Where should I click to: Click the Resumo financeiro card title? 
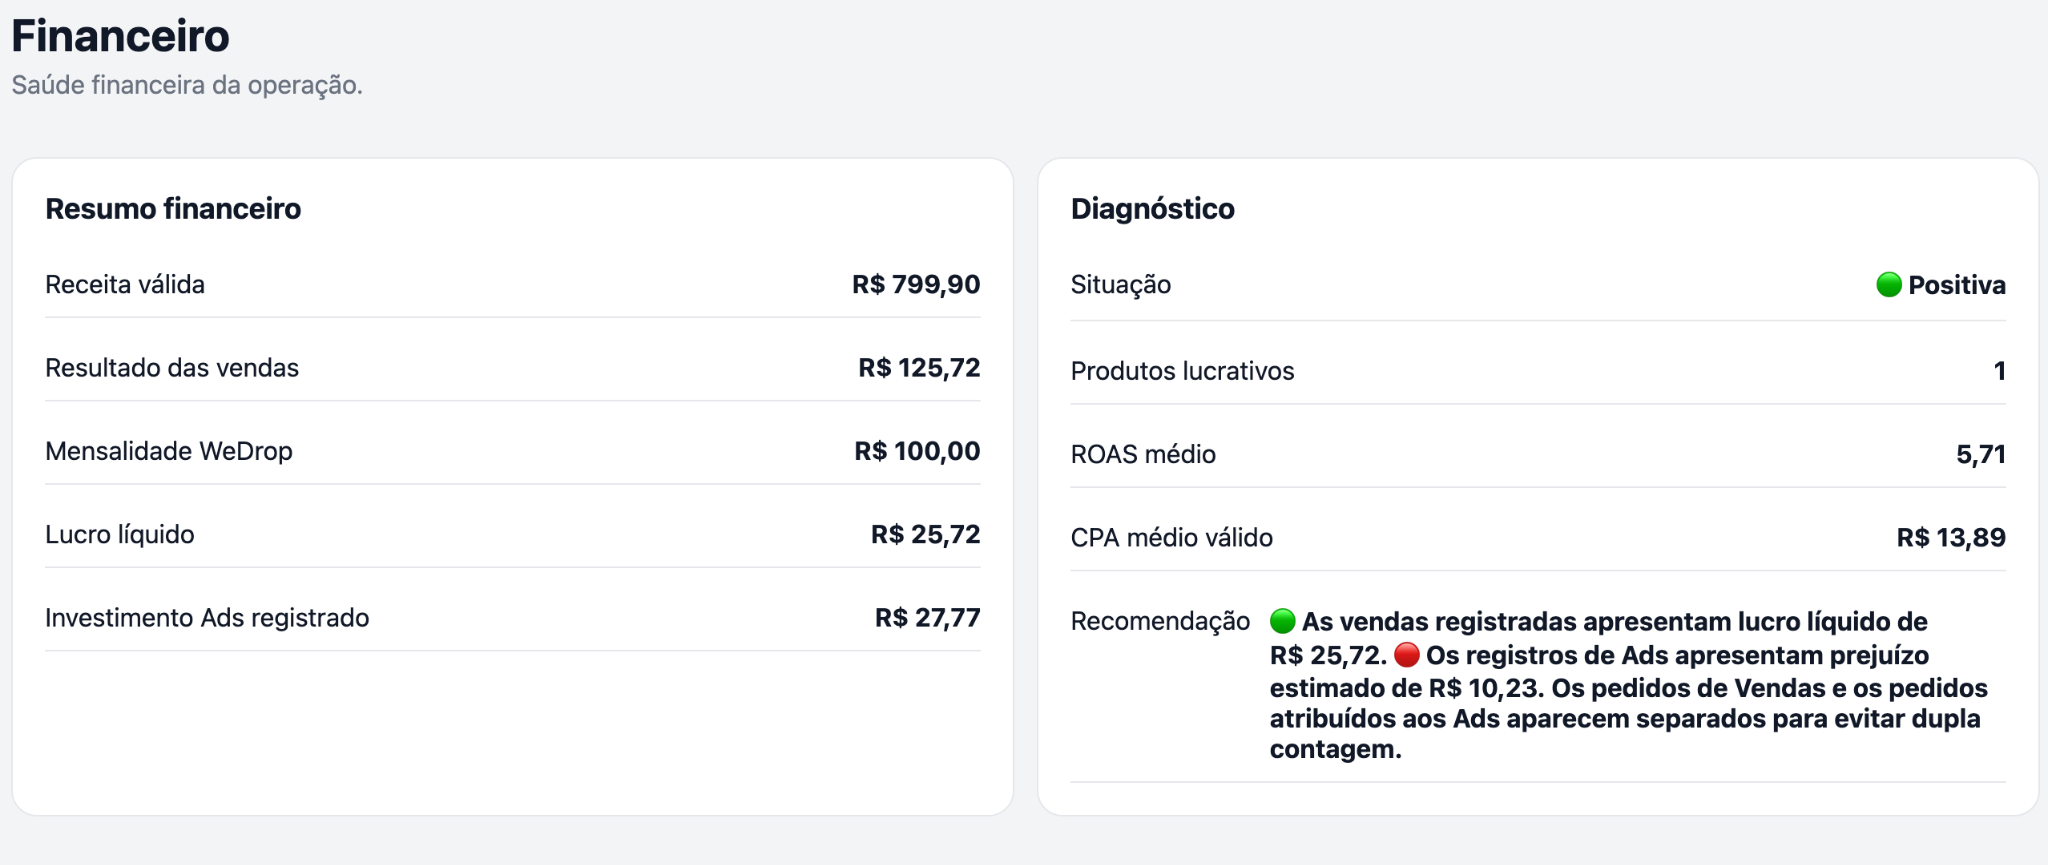tap(173, 208)
